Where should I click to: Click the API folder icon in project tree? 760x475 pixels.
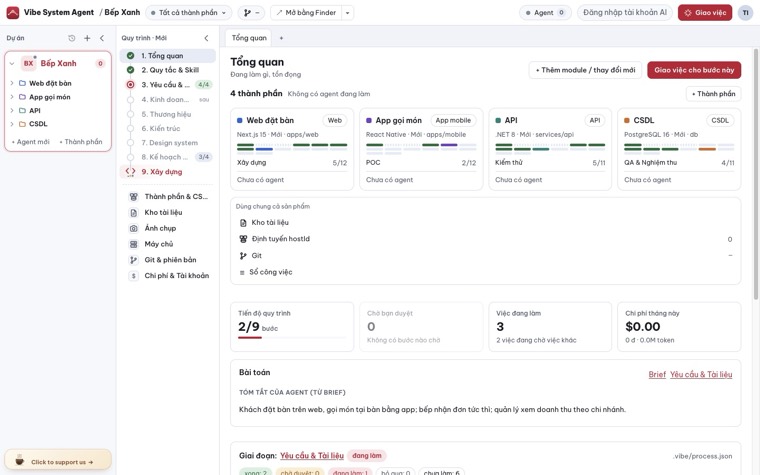point(22,111)
